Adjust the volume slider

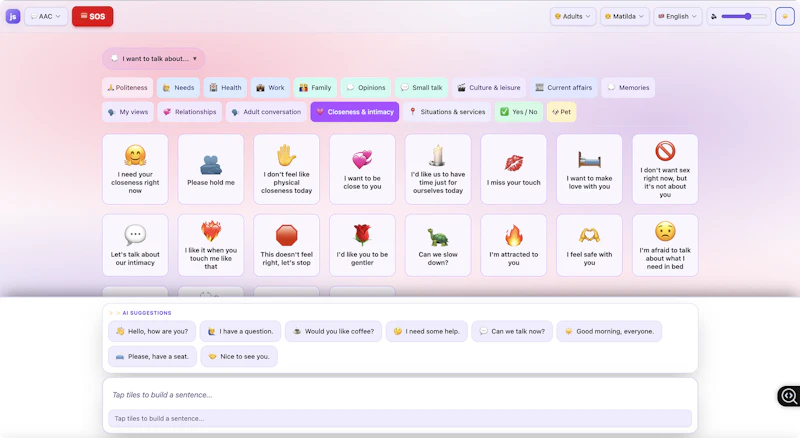coord(744,16)
